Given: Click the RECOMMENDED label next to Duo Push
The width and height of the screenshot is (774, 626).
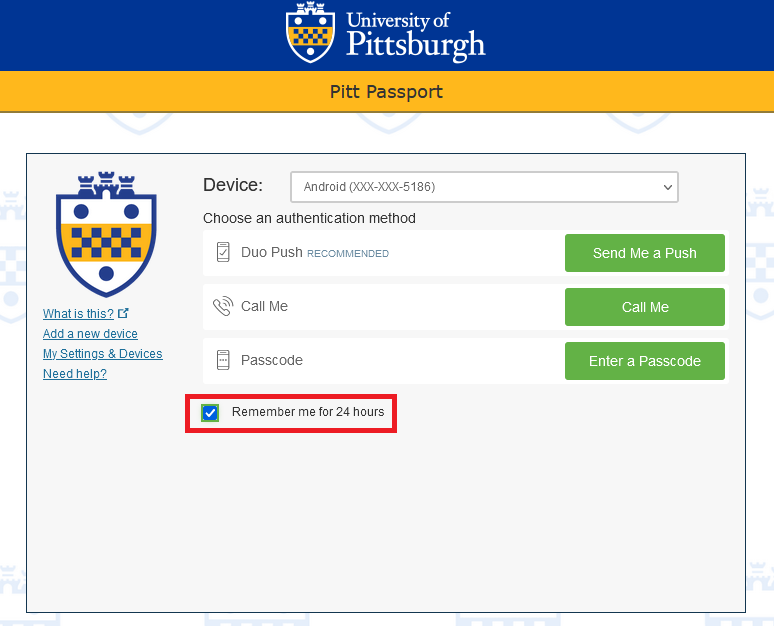Looking at the screenshot, I should [x=348, y=254].
